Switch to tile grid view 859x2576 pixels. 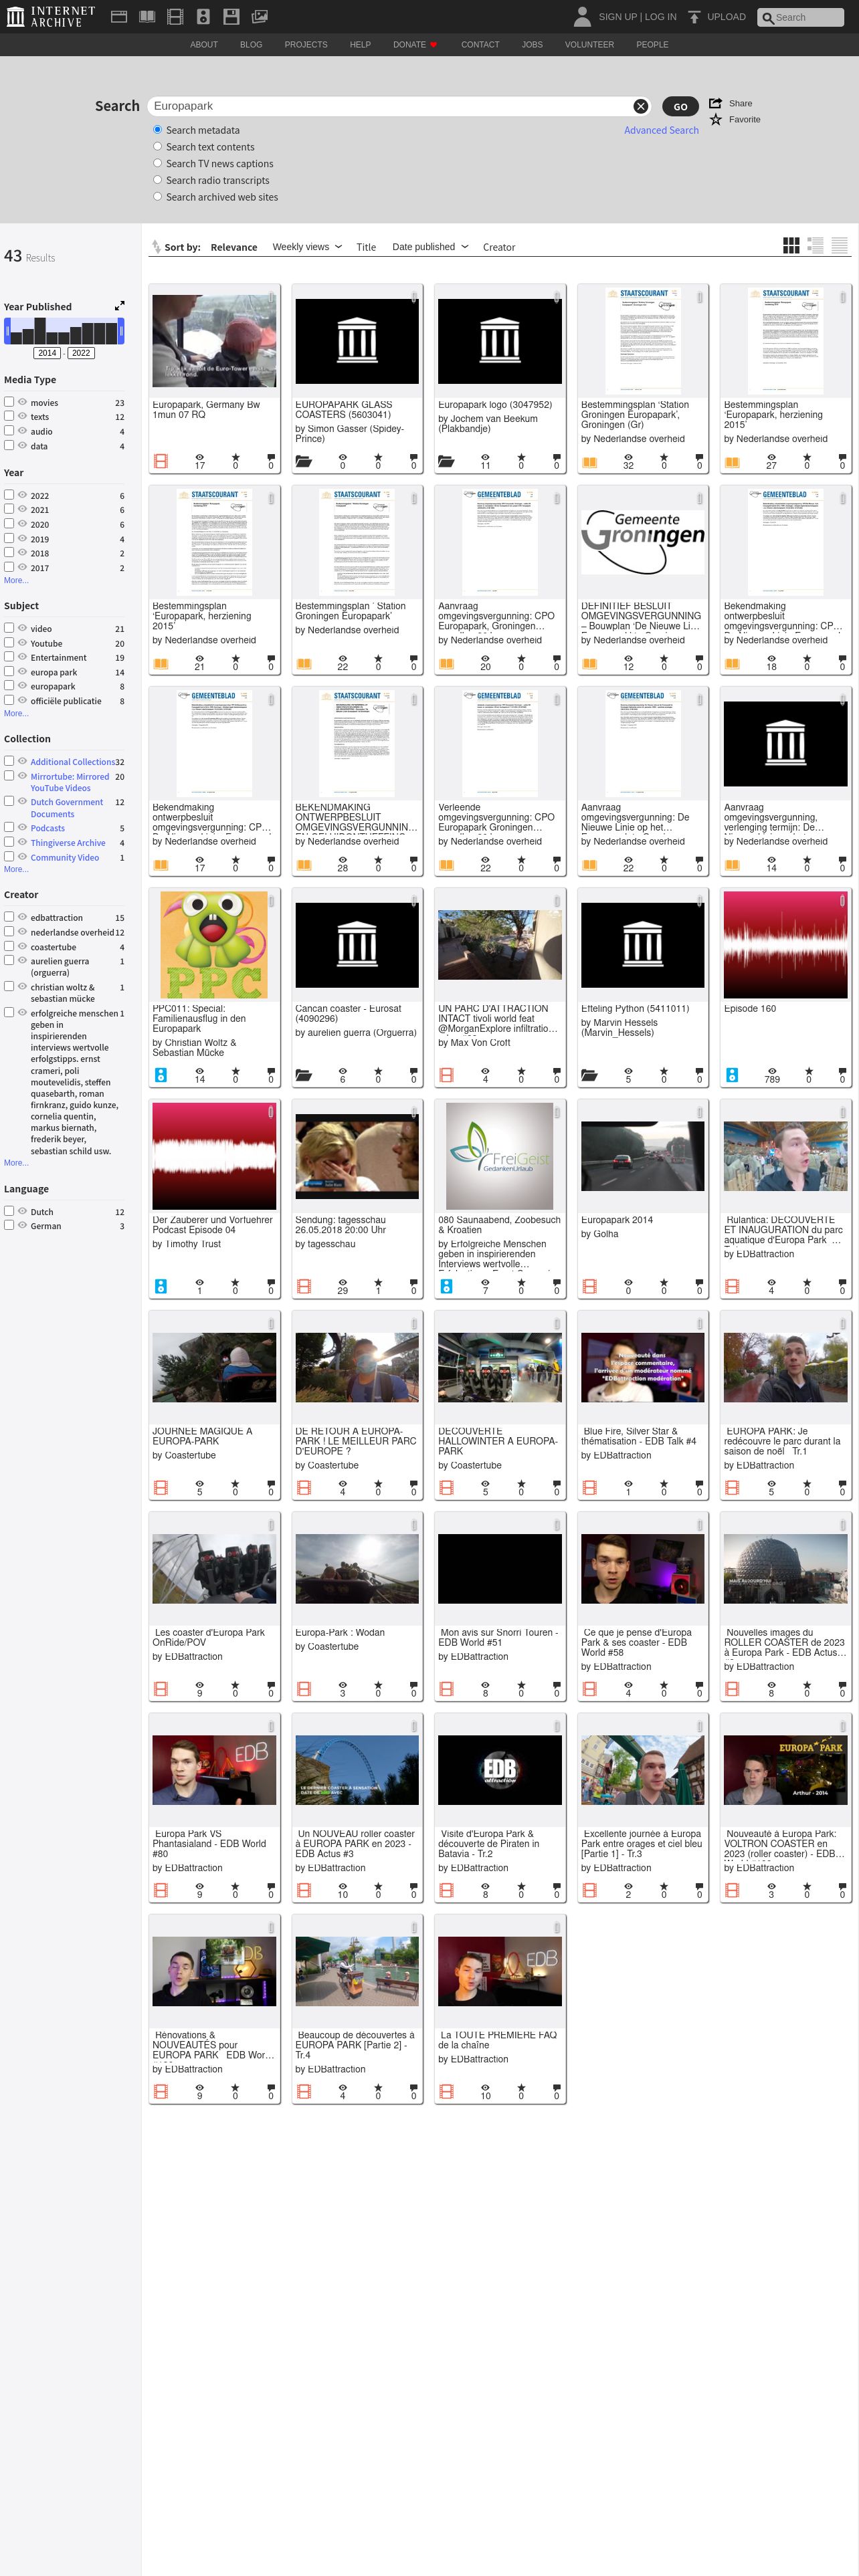(791, 245)
